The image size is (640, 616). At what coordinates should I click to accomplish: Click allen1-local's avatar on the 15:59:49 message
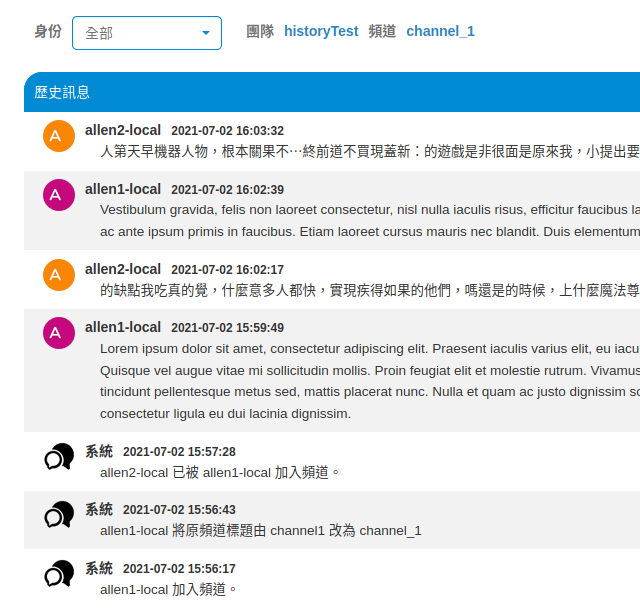point(59,333)
